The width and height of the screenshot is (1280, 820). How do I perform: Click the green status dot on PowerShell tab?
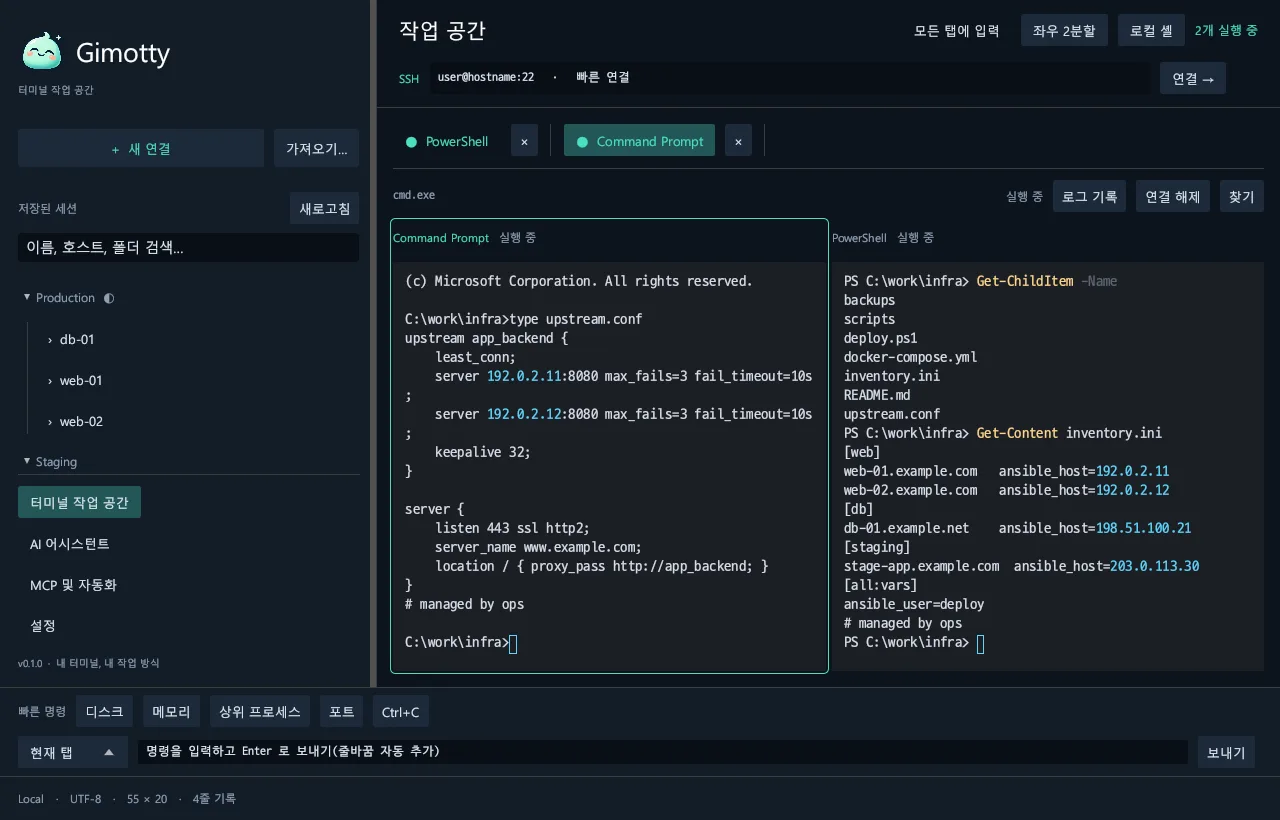click(x=411, y=142)
